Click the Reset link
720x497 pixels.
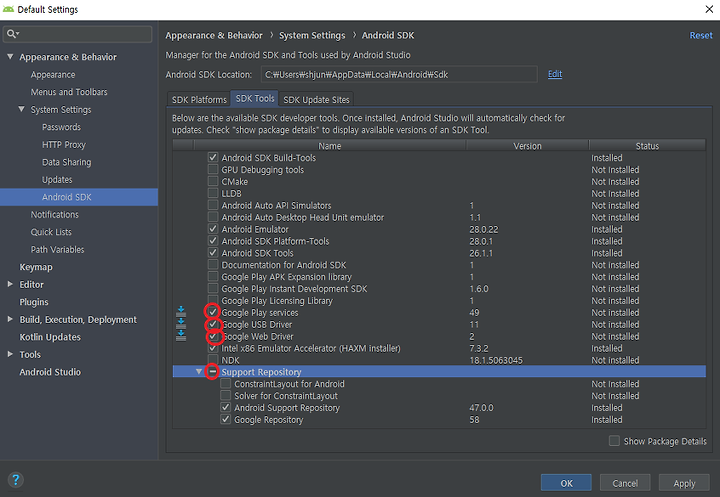(701, 35)
